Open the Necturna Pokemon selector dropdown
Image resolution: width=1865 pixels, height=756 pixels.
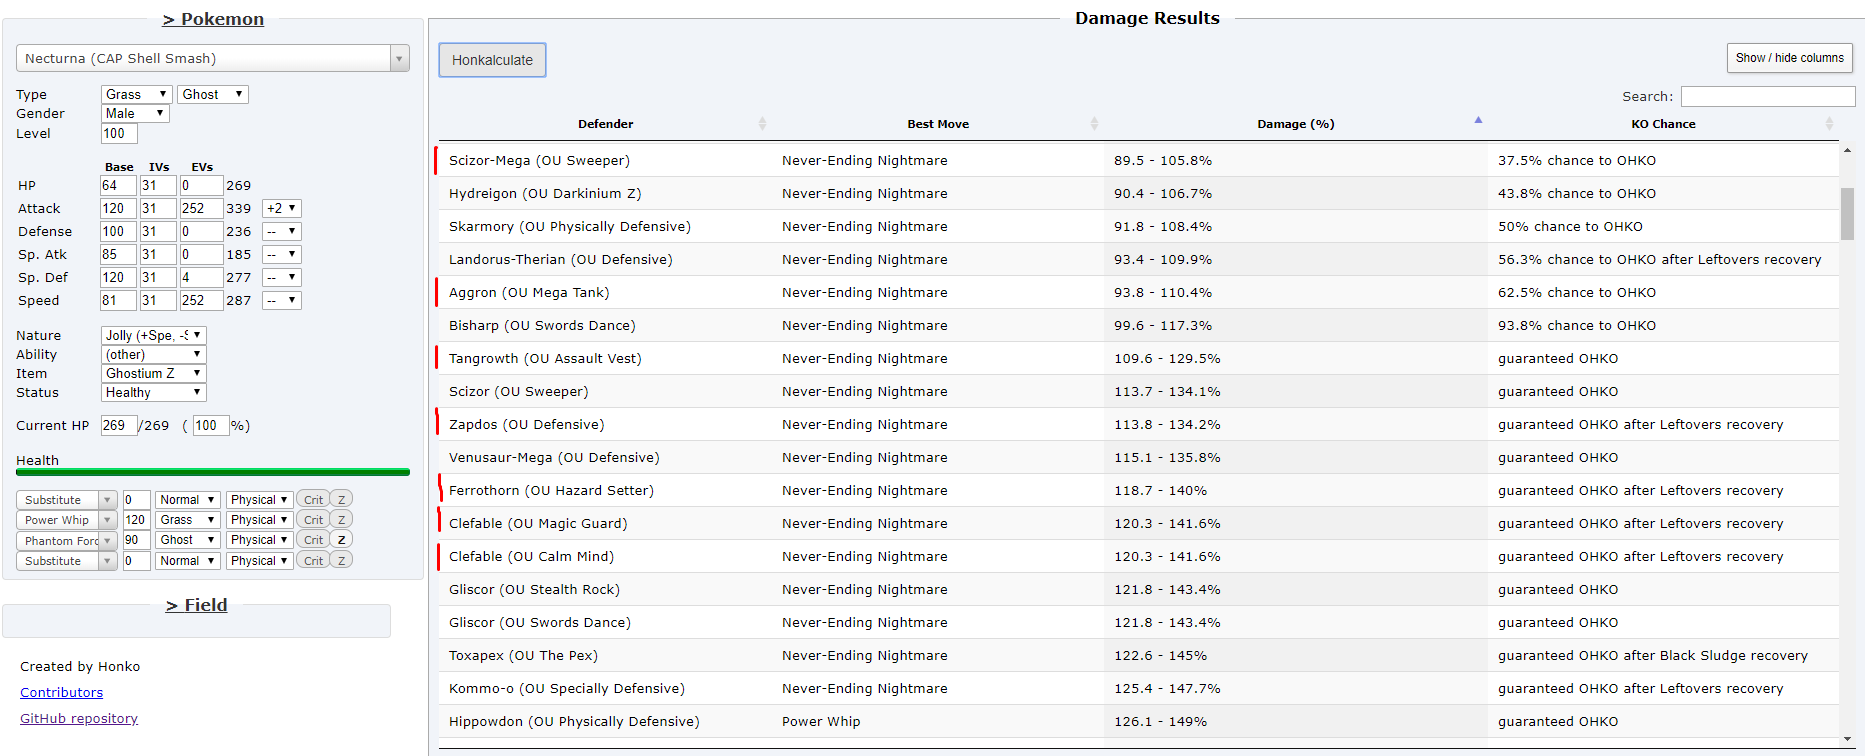213,58
